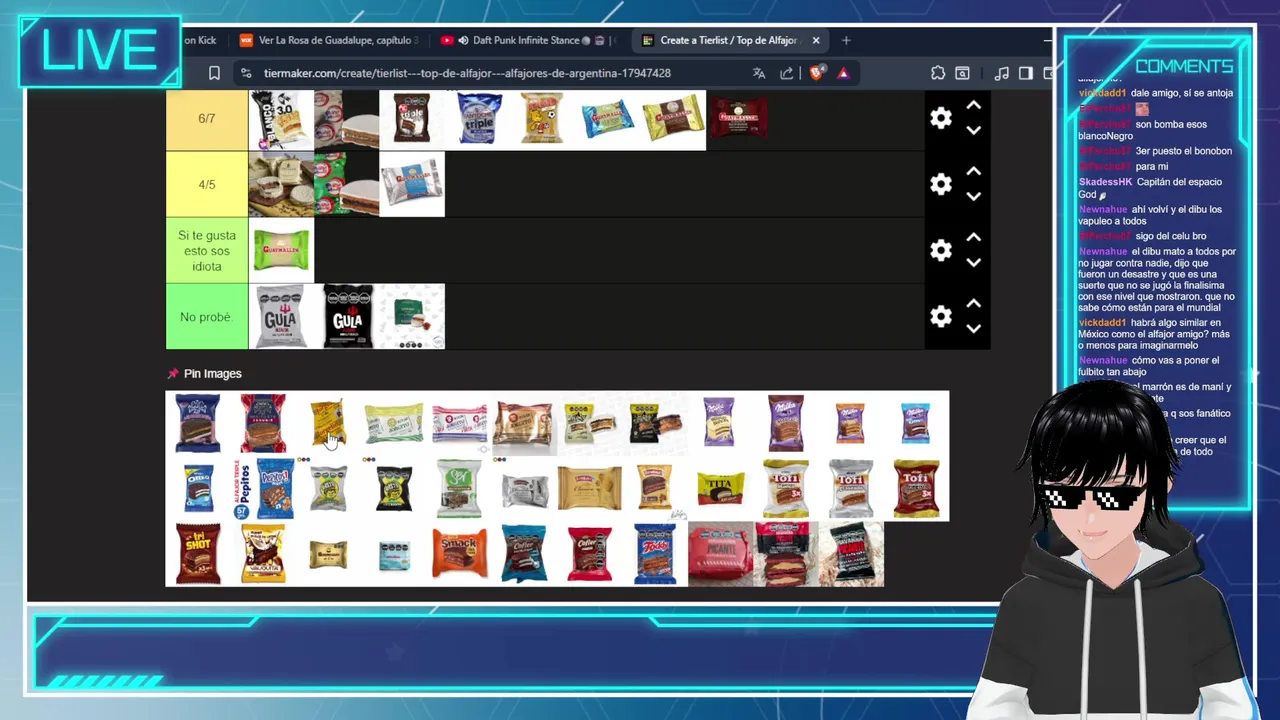Screen dimensions: 1280x720
Task: Open settings gear for the 'Si te gusta esto sos idiota' row
Action: (x=941, y=250)
